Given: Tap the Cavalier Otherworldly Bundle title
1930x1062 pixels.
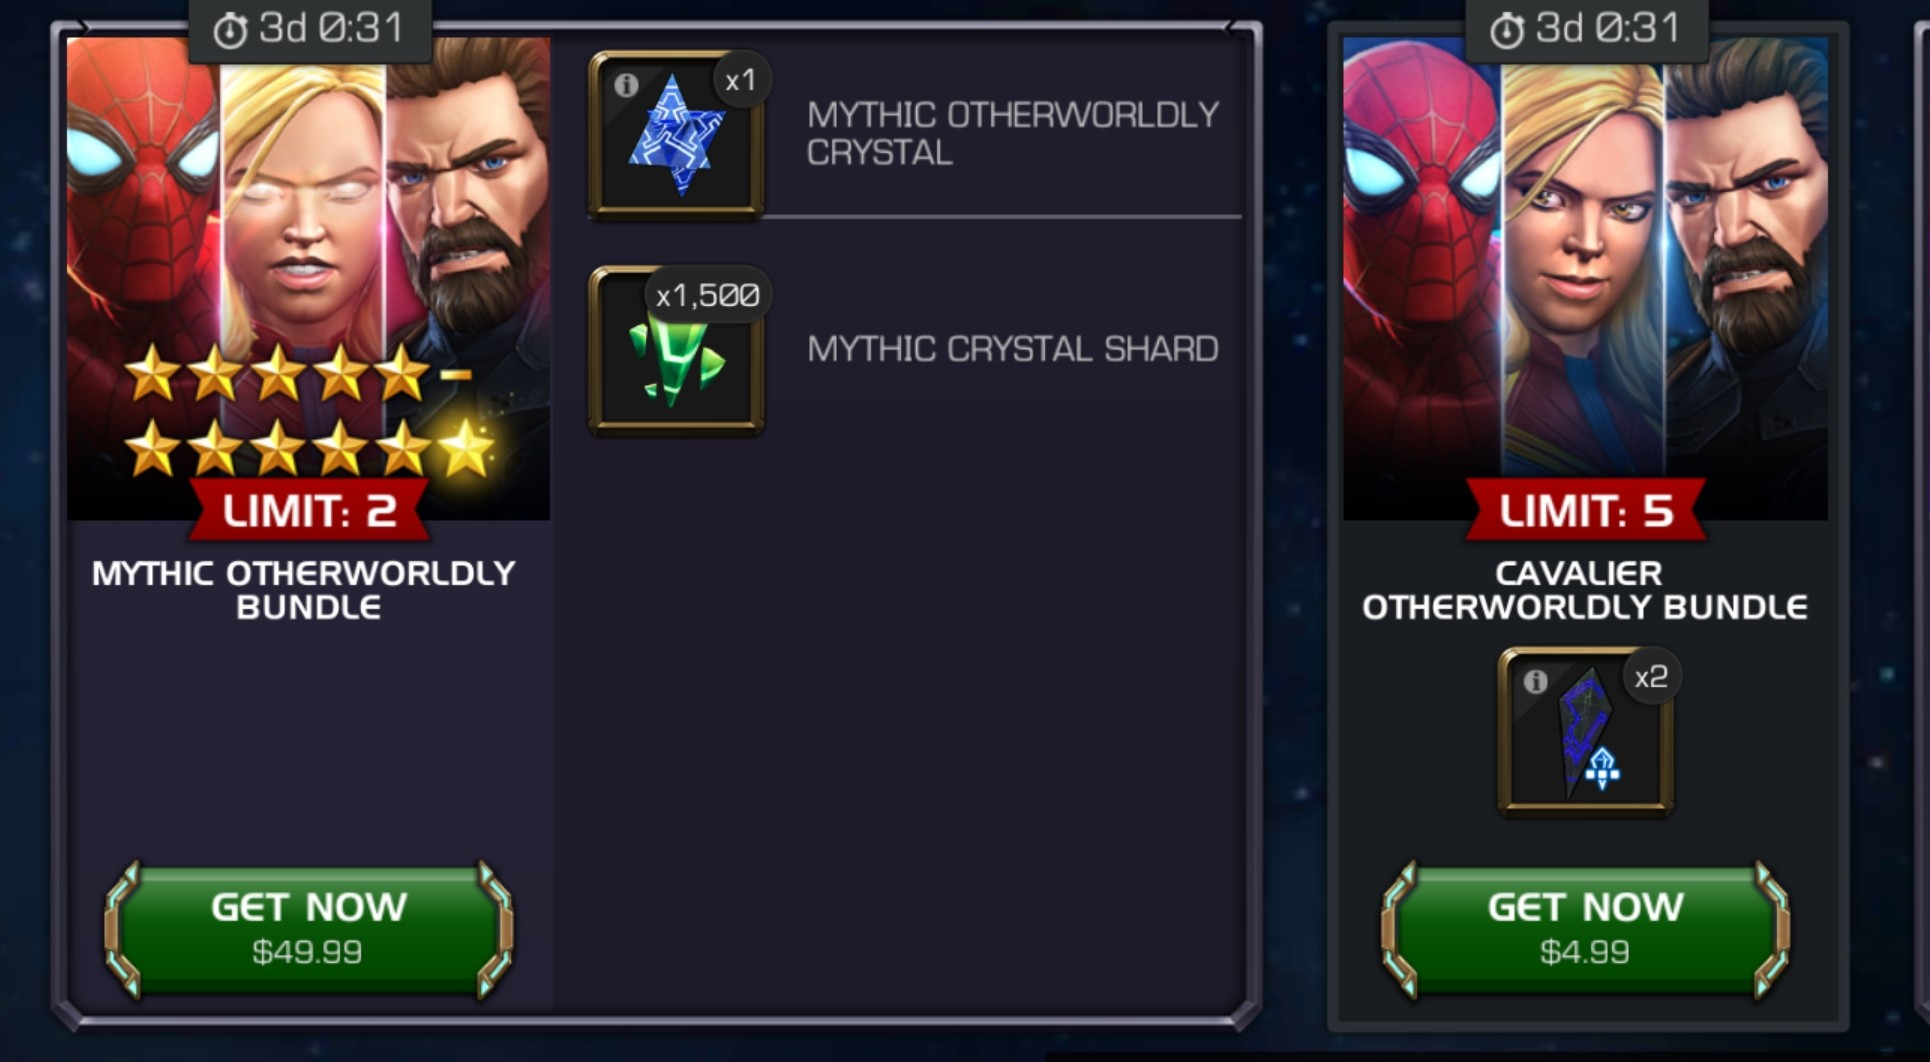Looking at the screenshot, I should (1585, 590).
